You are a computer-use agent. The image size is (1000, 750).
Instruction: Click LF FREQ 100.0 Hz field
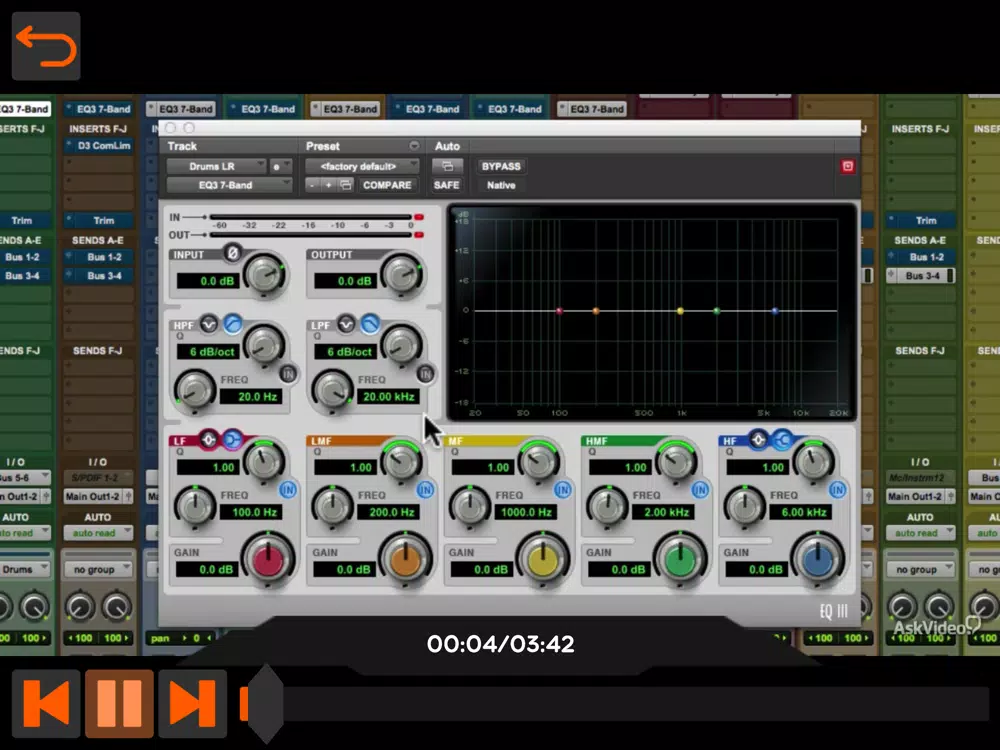(x=252, y=512)
